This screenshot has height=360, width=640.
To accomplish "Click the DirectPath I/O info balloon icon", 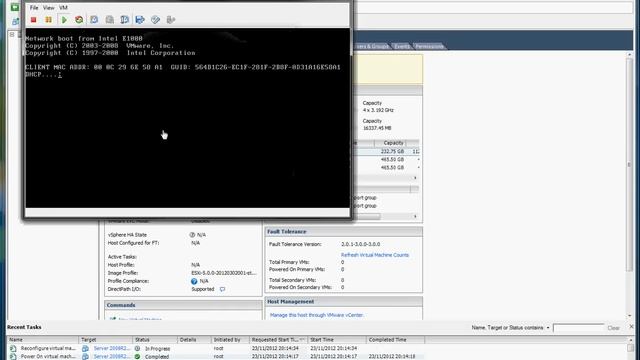I will click(x=222, y=289).
